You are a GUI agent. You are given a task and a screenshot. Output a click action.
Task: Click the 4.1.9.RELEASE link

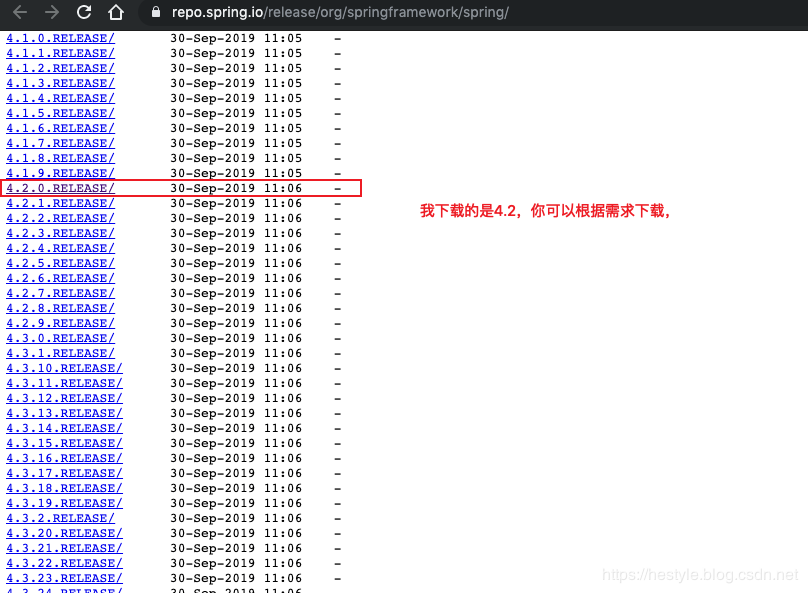pyautogui.click(x=57, y=173)
